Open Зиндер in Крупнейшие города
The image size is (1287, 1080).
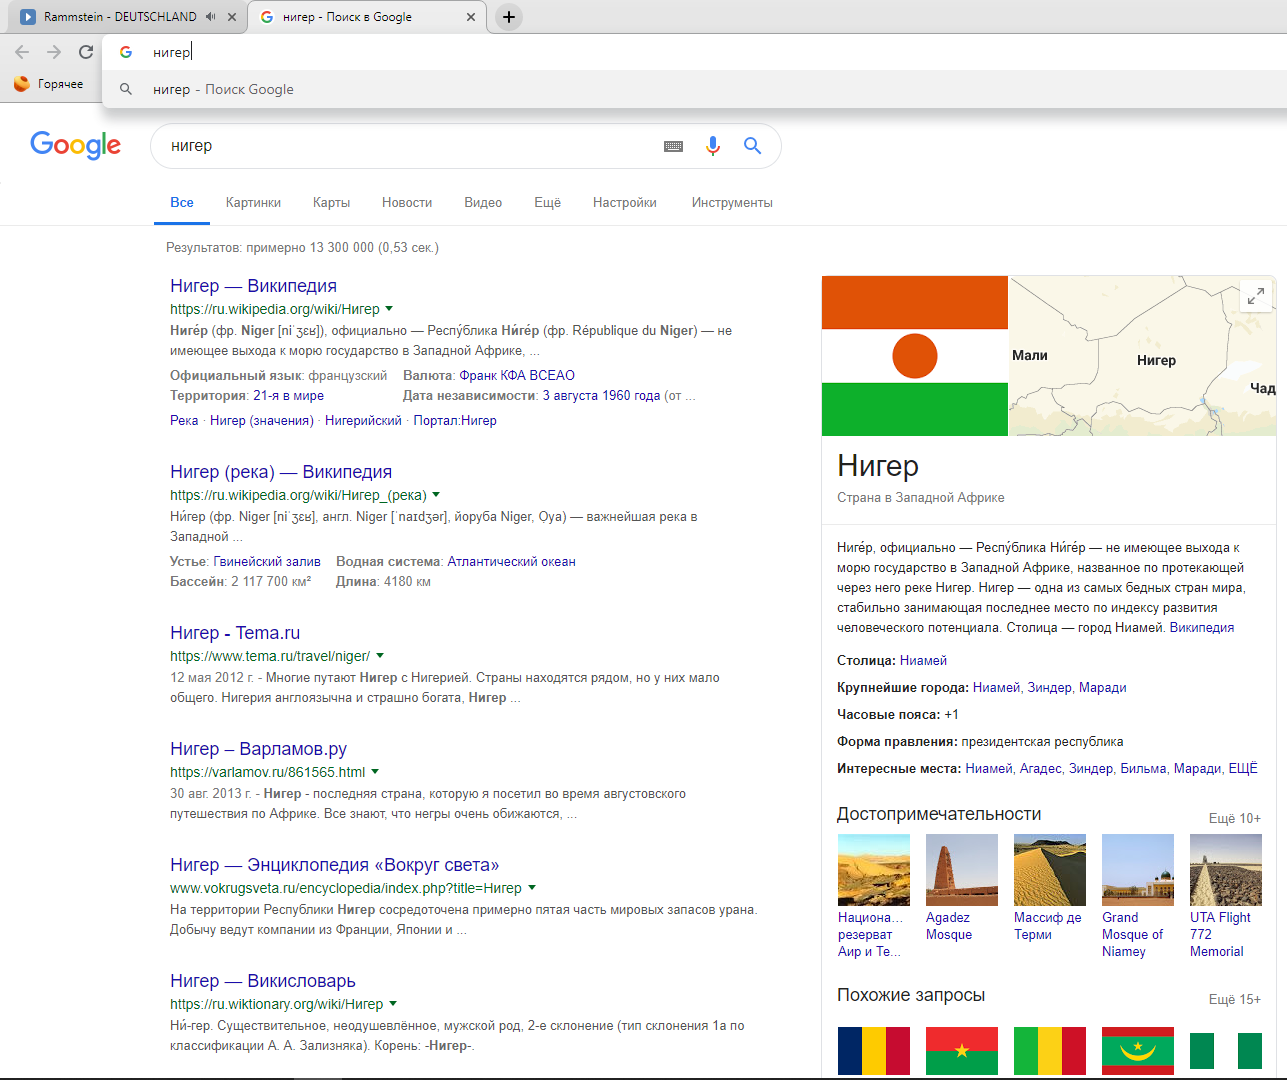point(1049,687)
